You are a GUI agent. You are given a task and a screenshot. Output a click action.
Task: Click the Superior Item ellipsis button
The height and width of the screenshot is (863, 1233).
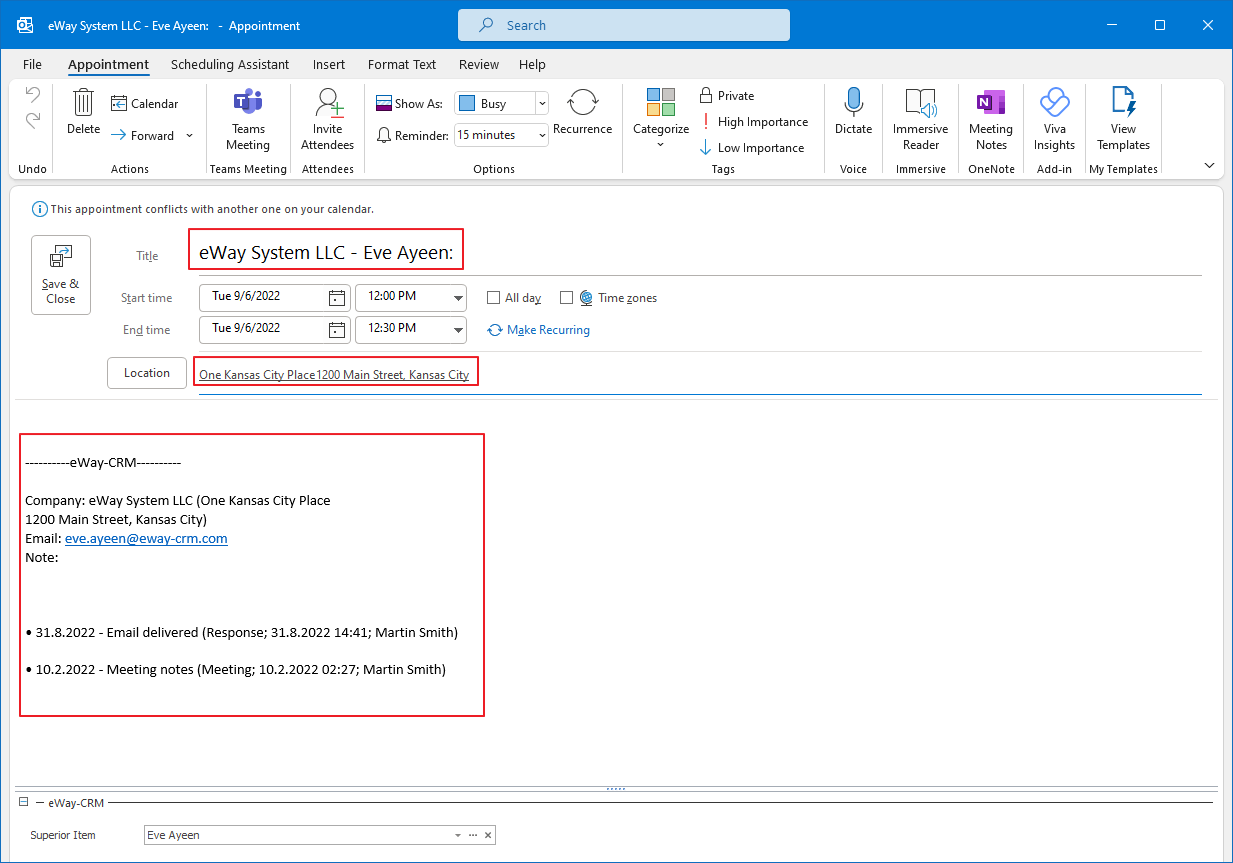(x=473, y=835)
